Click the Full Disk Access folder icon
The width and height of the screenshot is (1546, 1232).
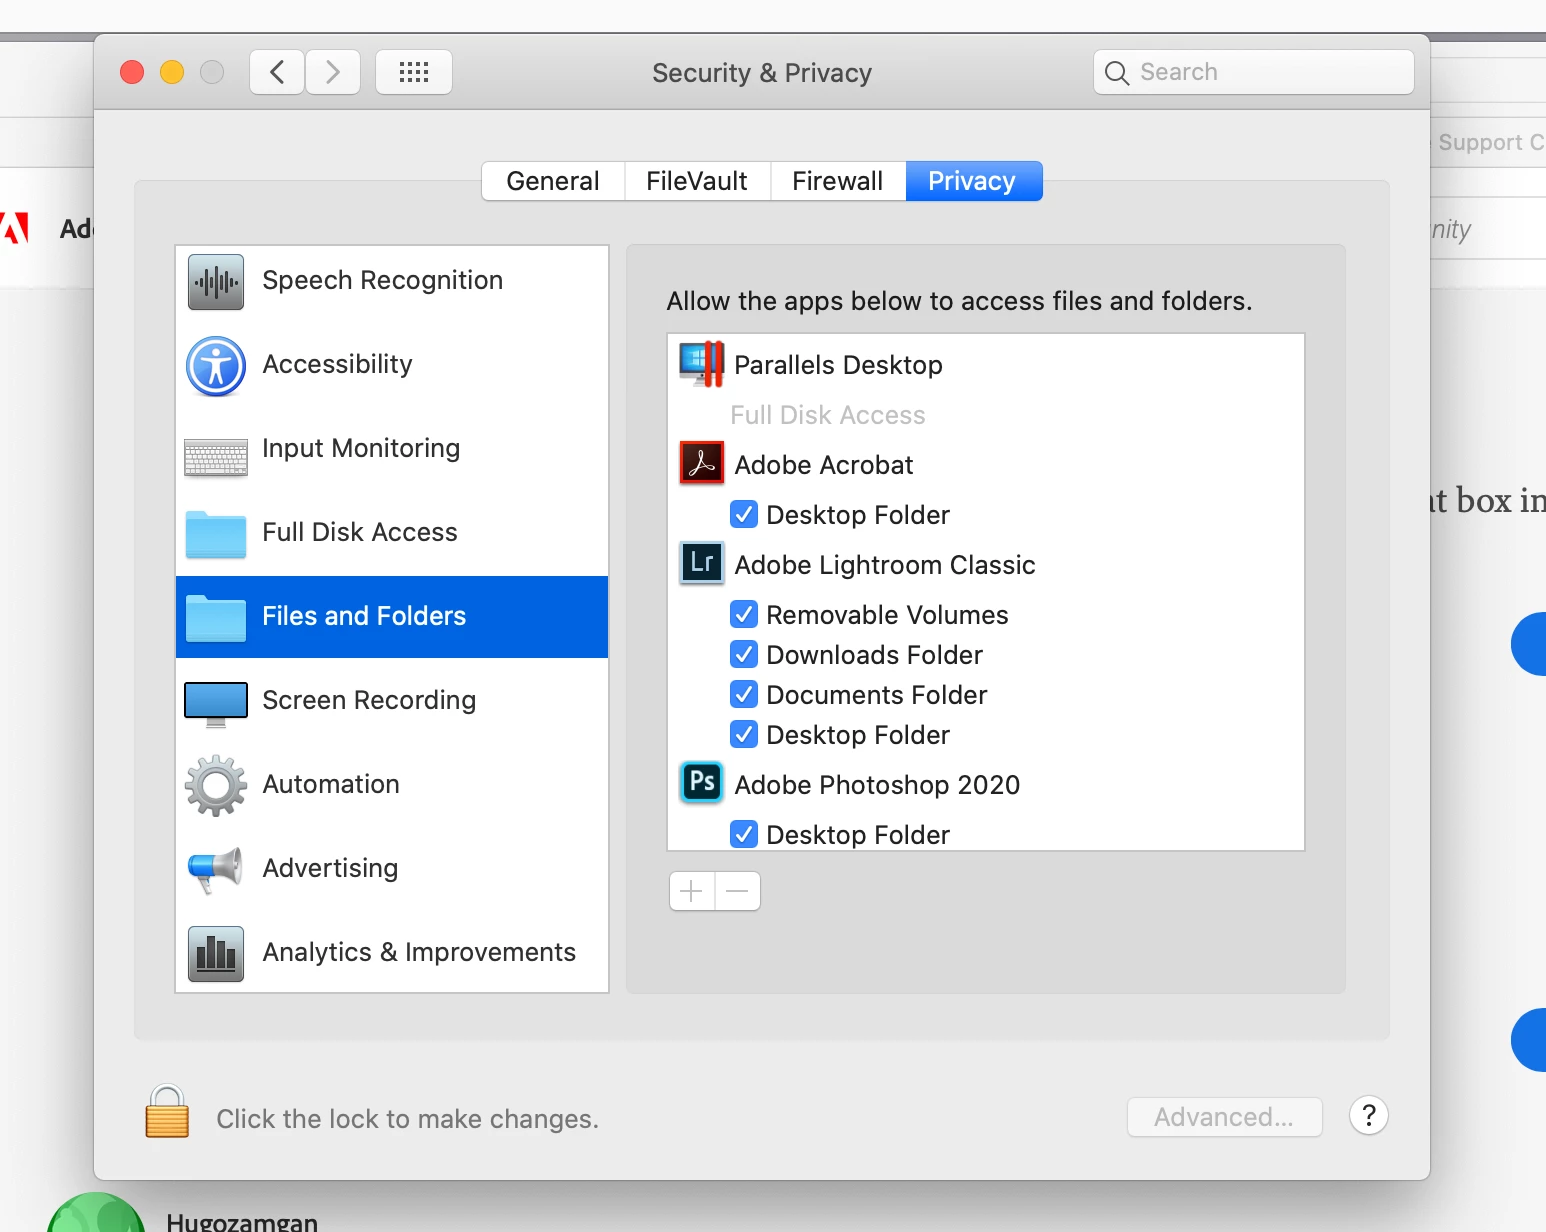[x=216, y=534]
